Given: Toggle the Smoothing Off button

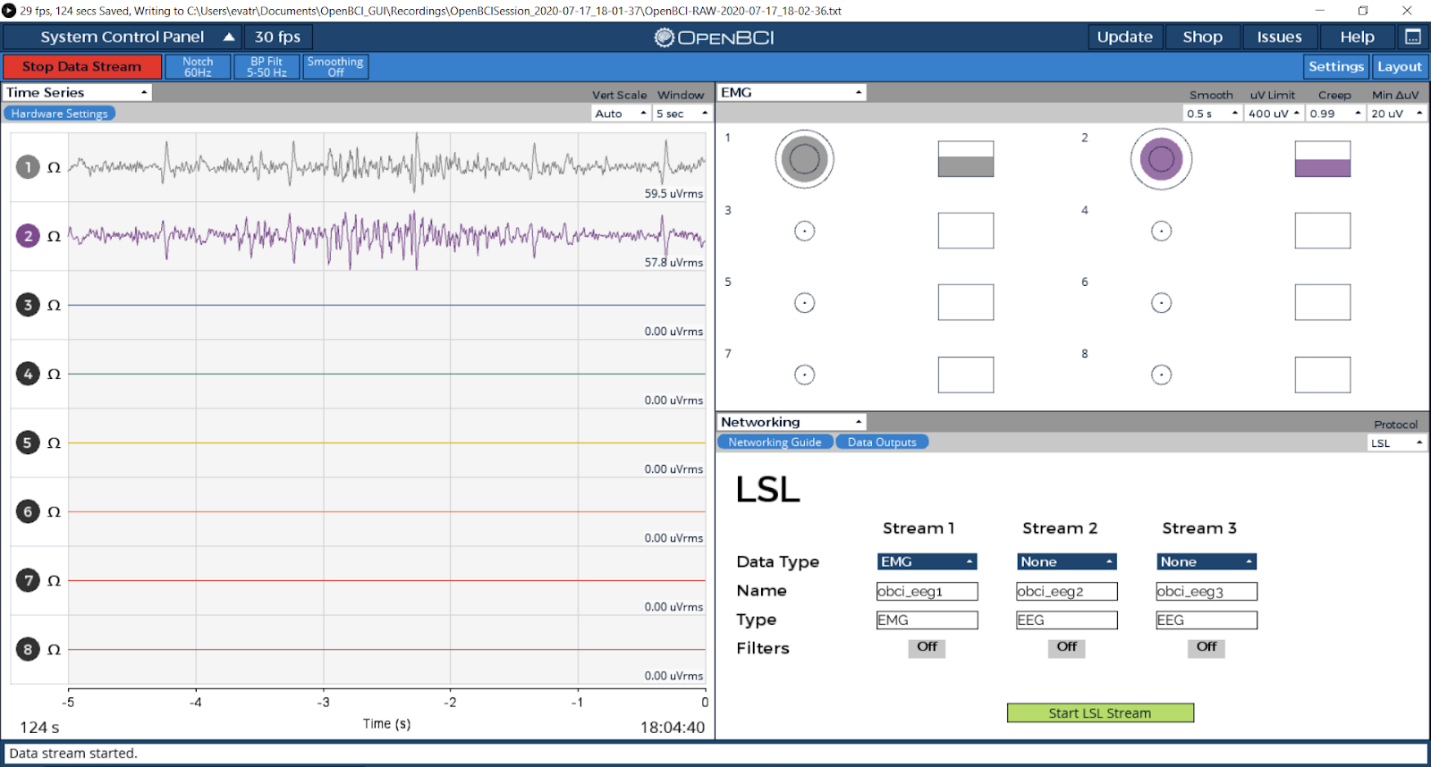Looking at the screenshot, I should point(335,67).
